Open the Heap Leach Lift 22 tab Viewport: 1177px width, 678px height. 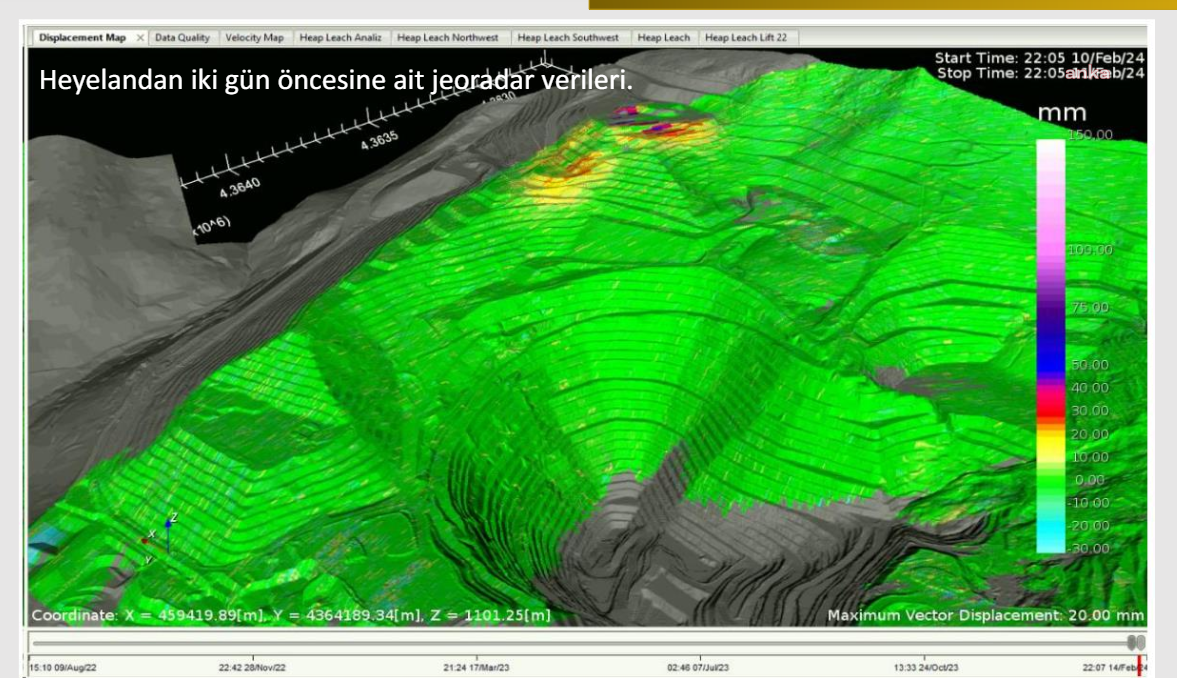(747, 38)
